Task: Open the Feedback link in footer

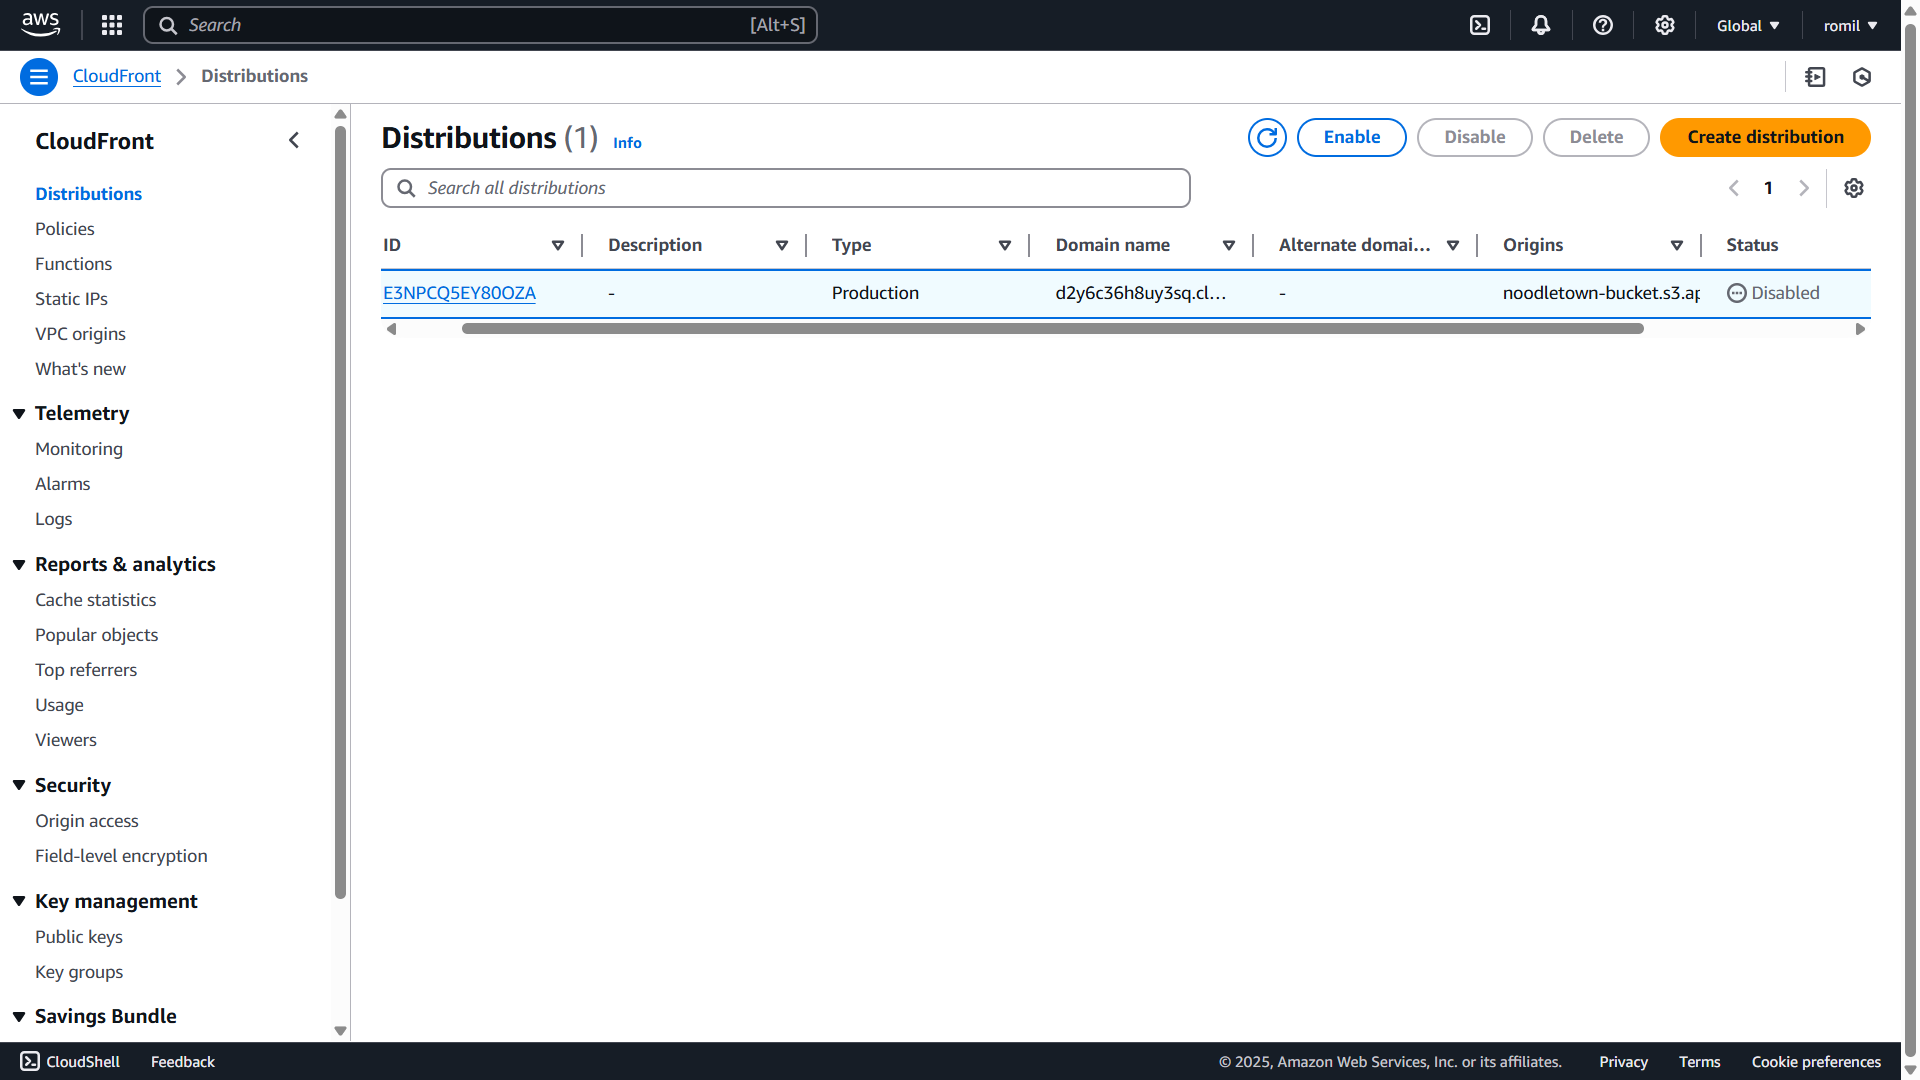Action: point(183,1061)
